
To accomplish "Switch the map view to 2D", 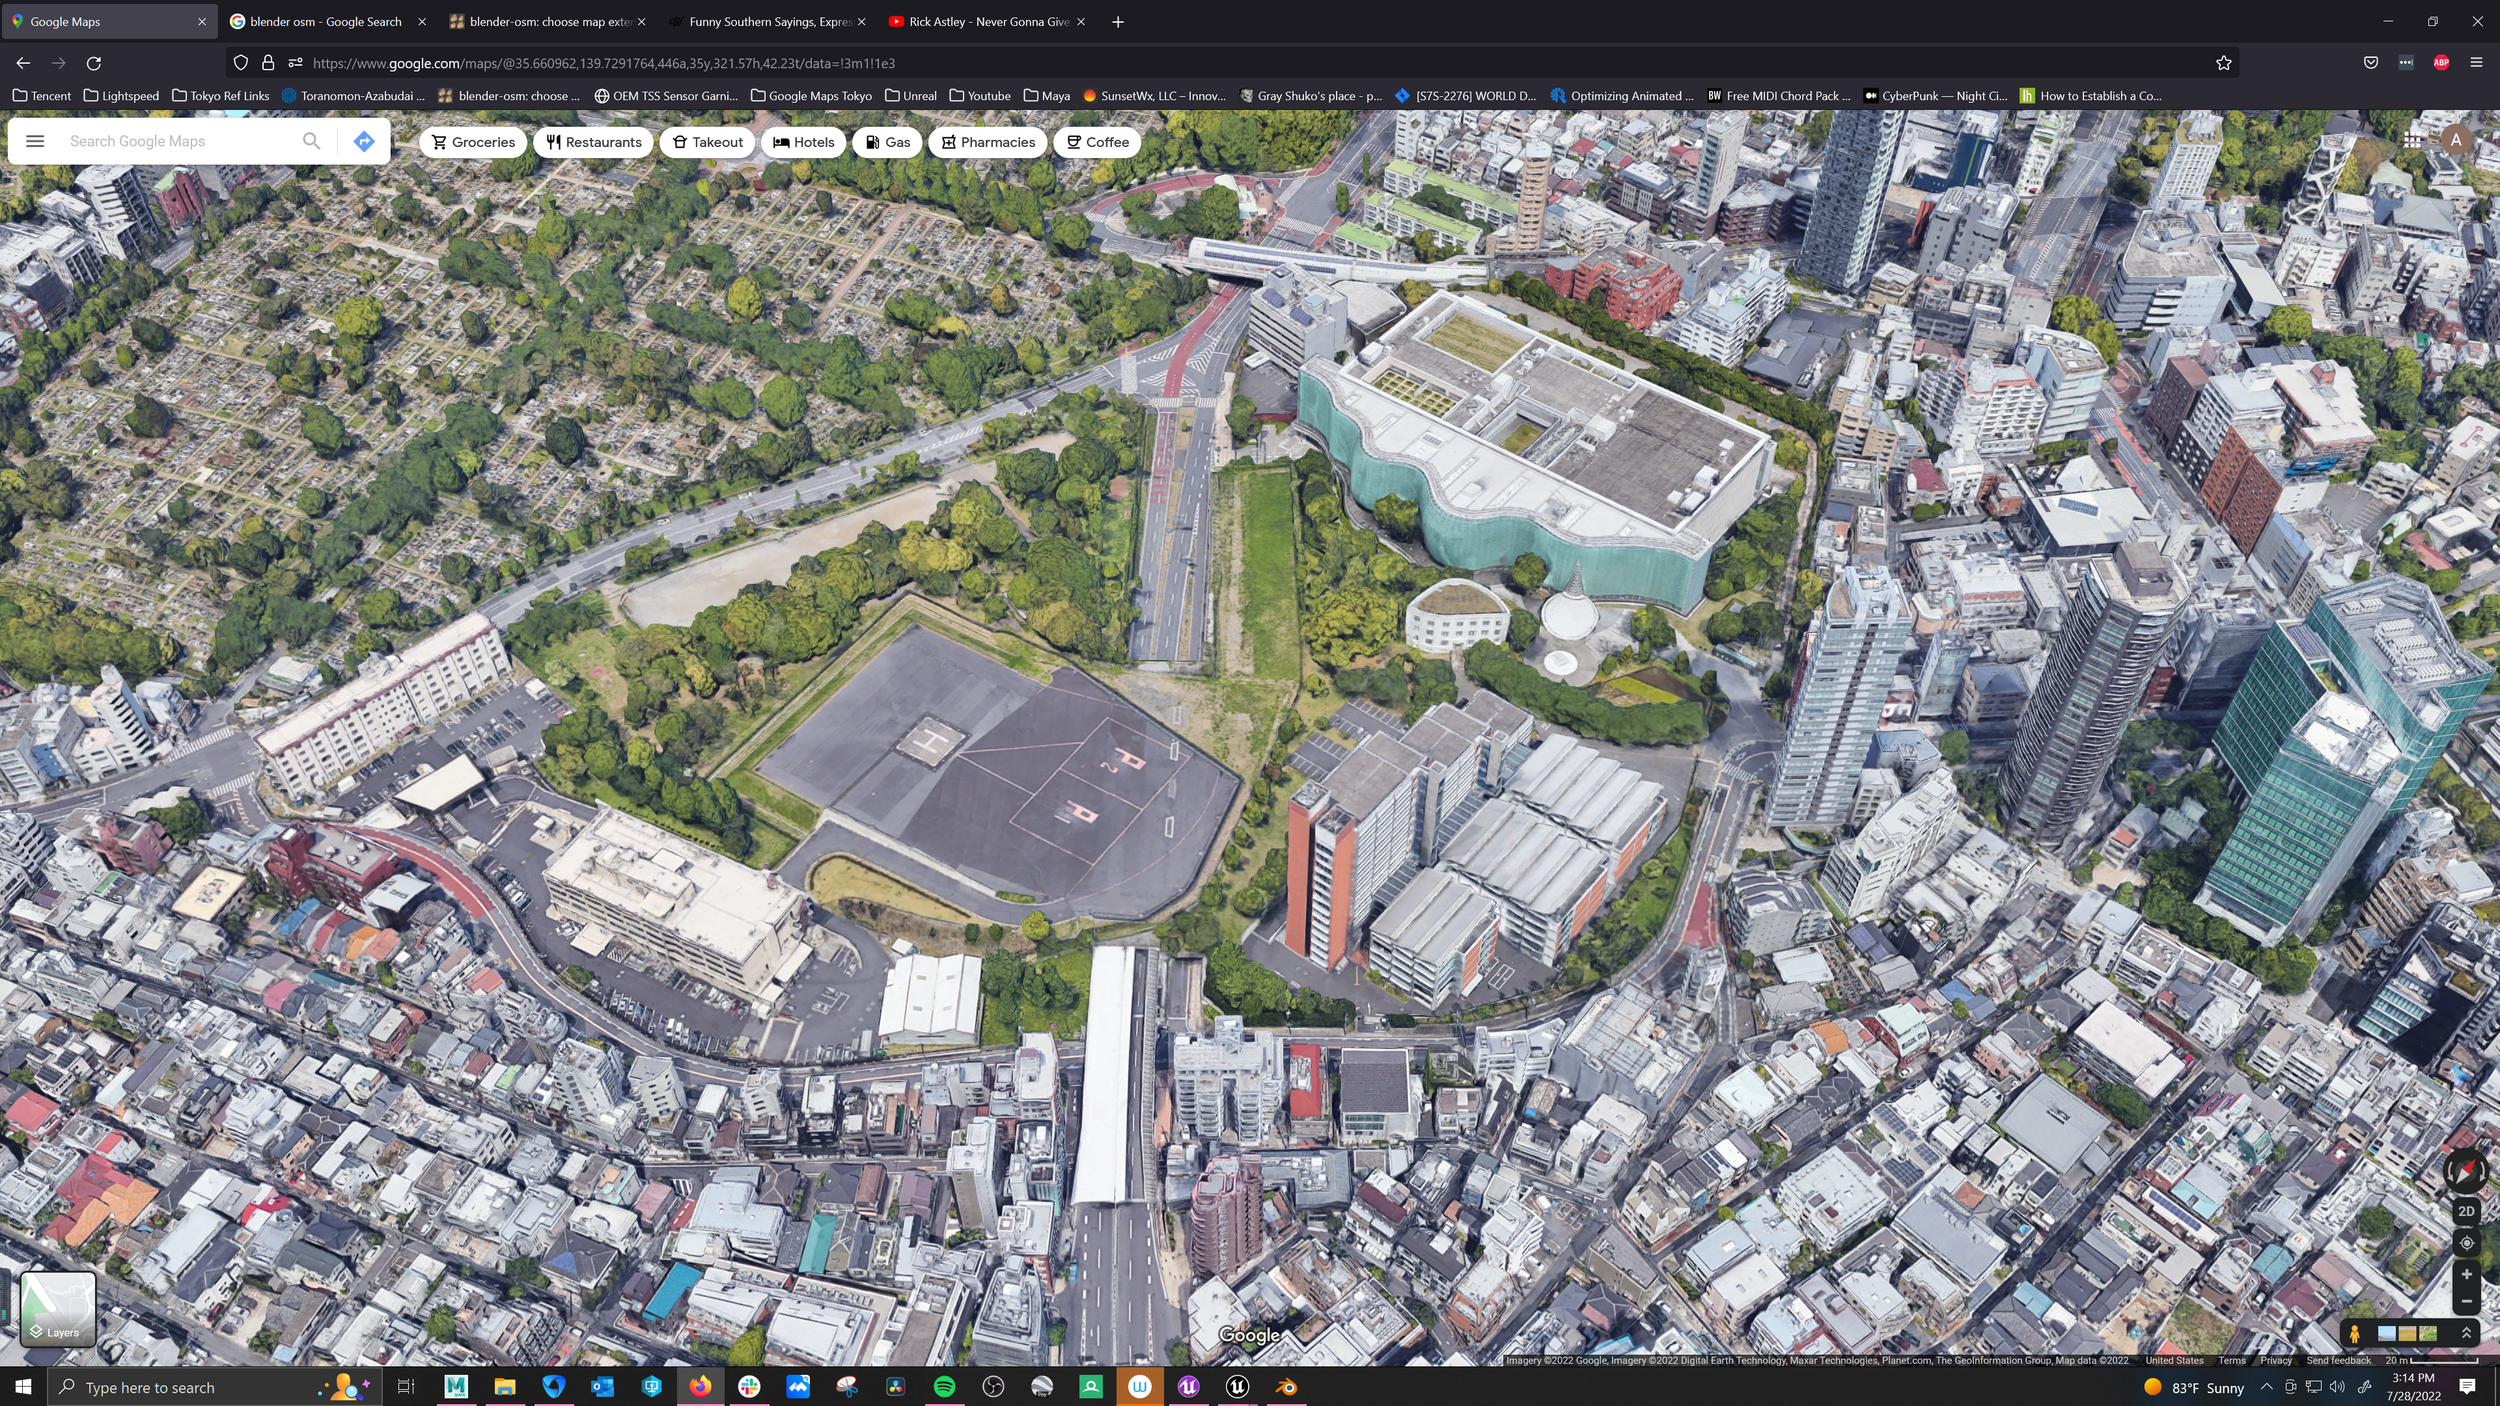I will 2466,1211.
